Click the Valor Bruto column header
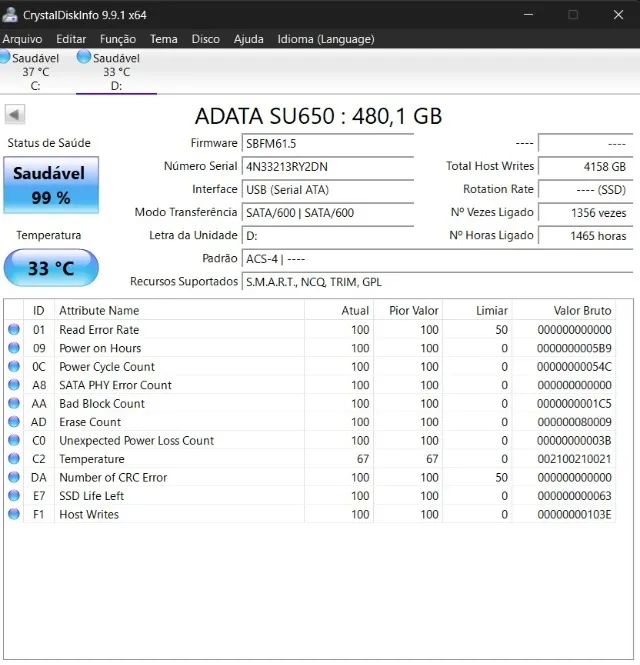Image resolution: width=640 pixels, height=665 pixels. 563,310
